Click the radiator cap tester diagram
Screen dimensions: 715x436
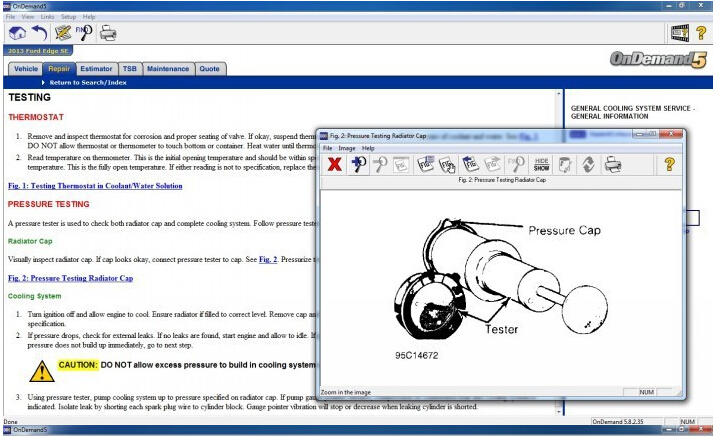501,278
